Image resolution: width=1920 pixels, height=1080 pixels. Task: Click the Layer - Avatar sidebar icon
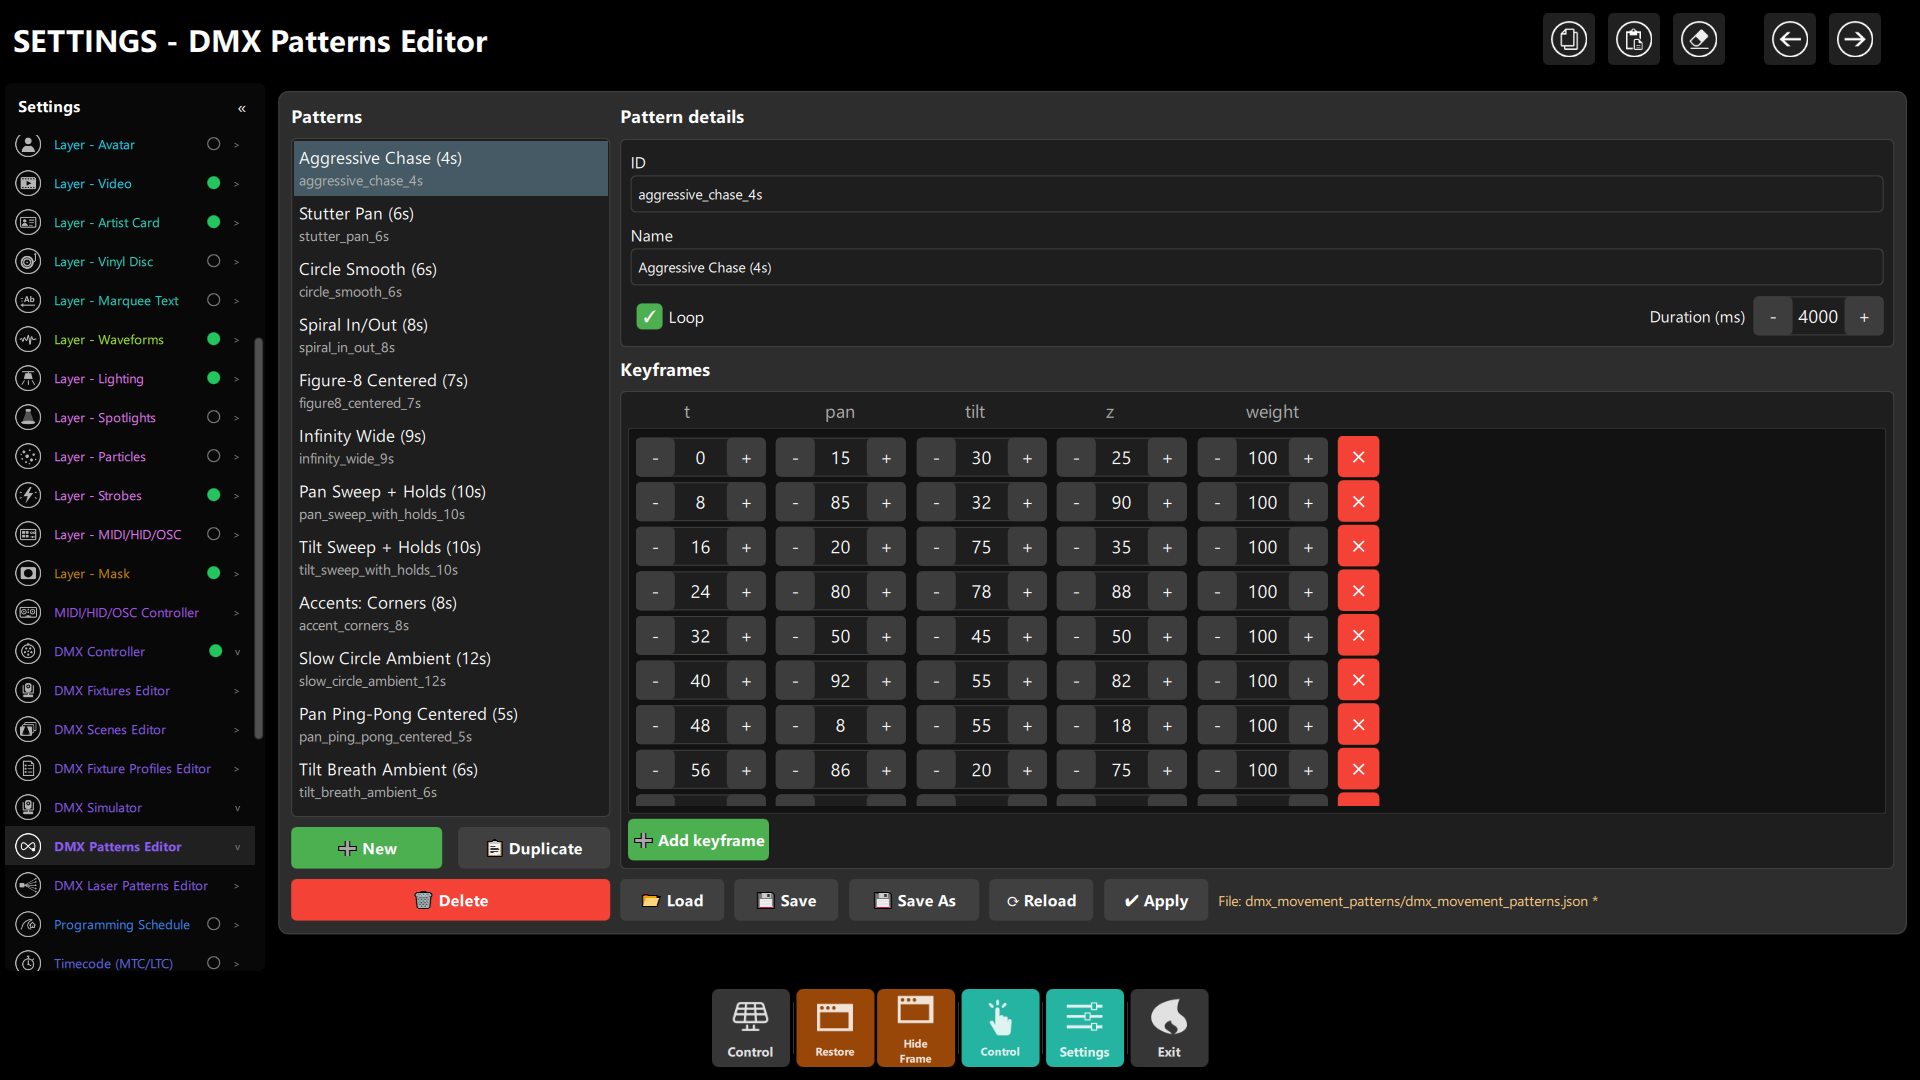pyautogui.click(x=28, y=145)
